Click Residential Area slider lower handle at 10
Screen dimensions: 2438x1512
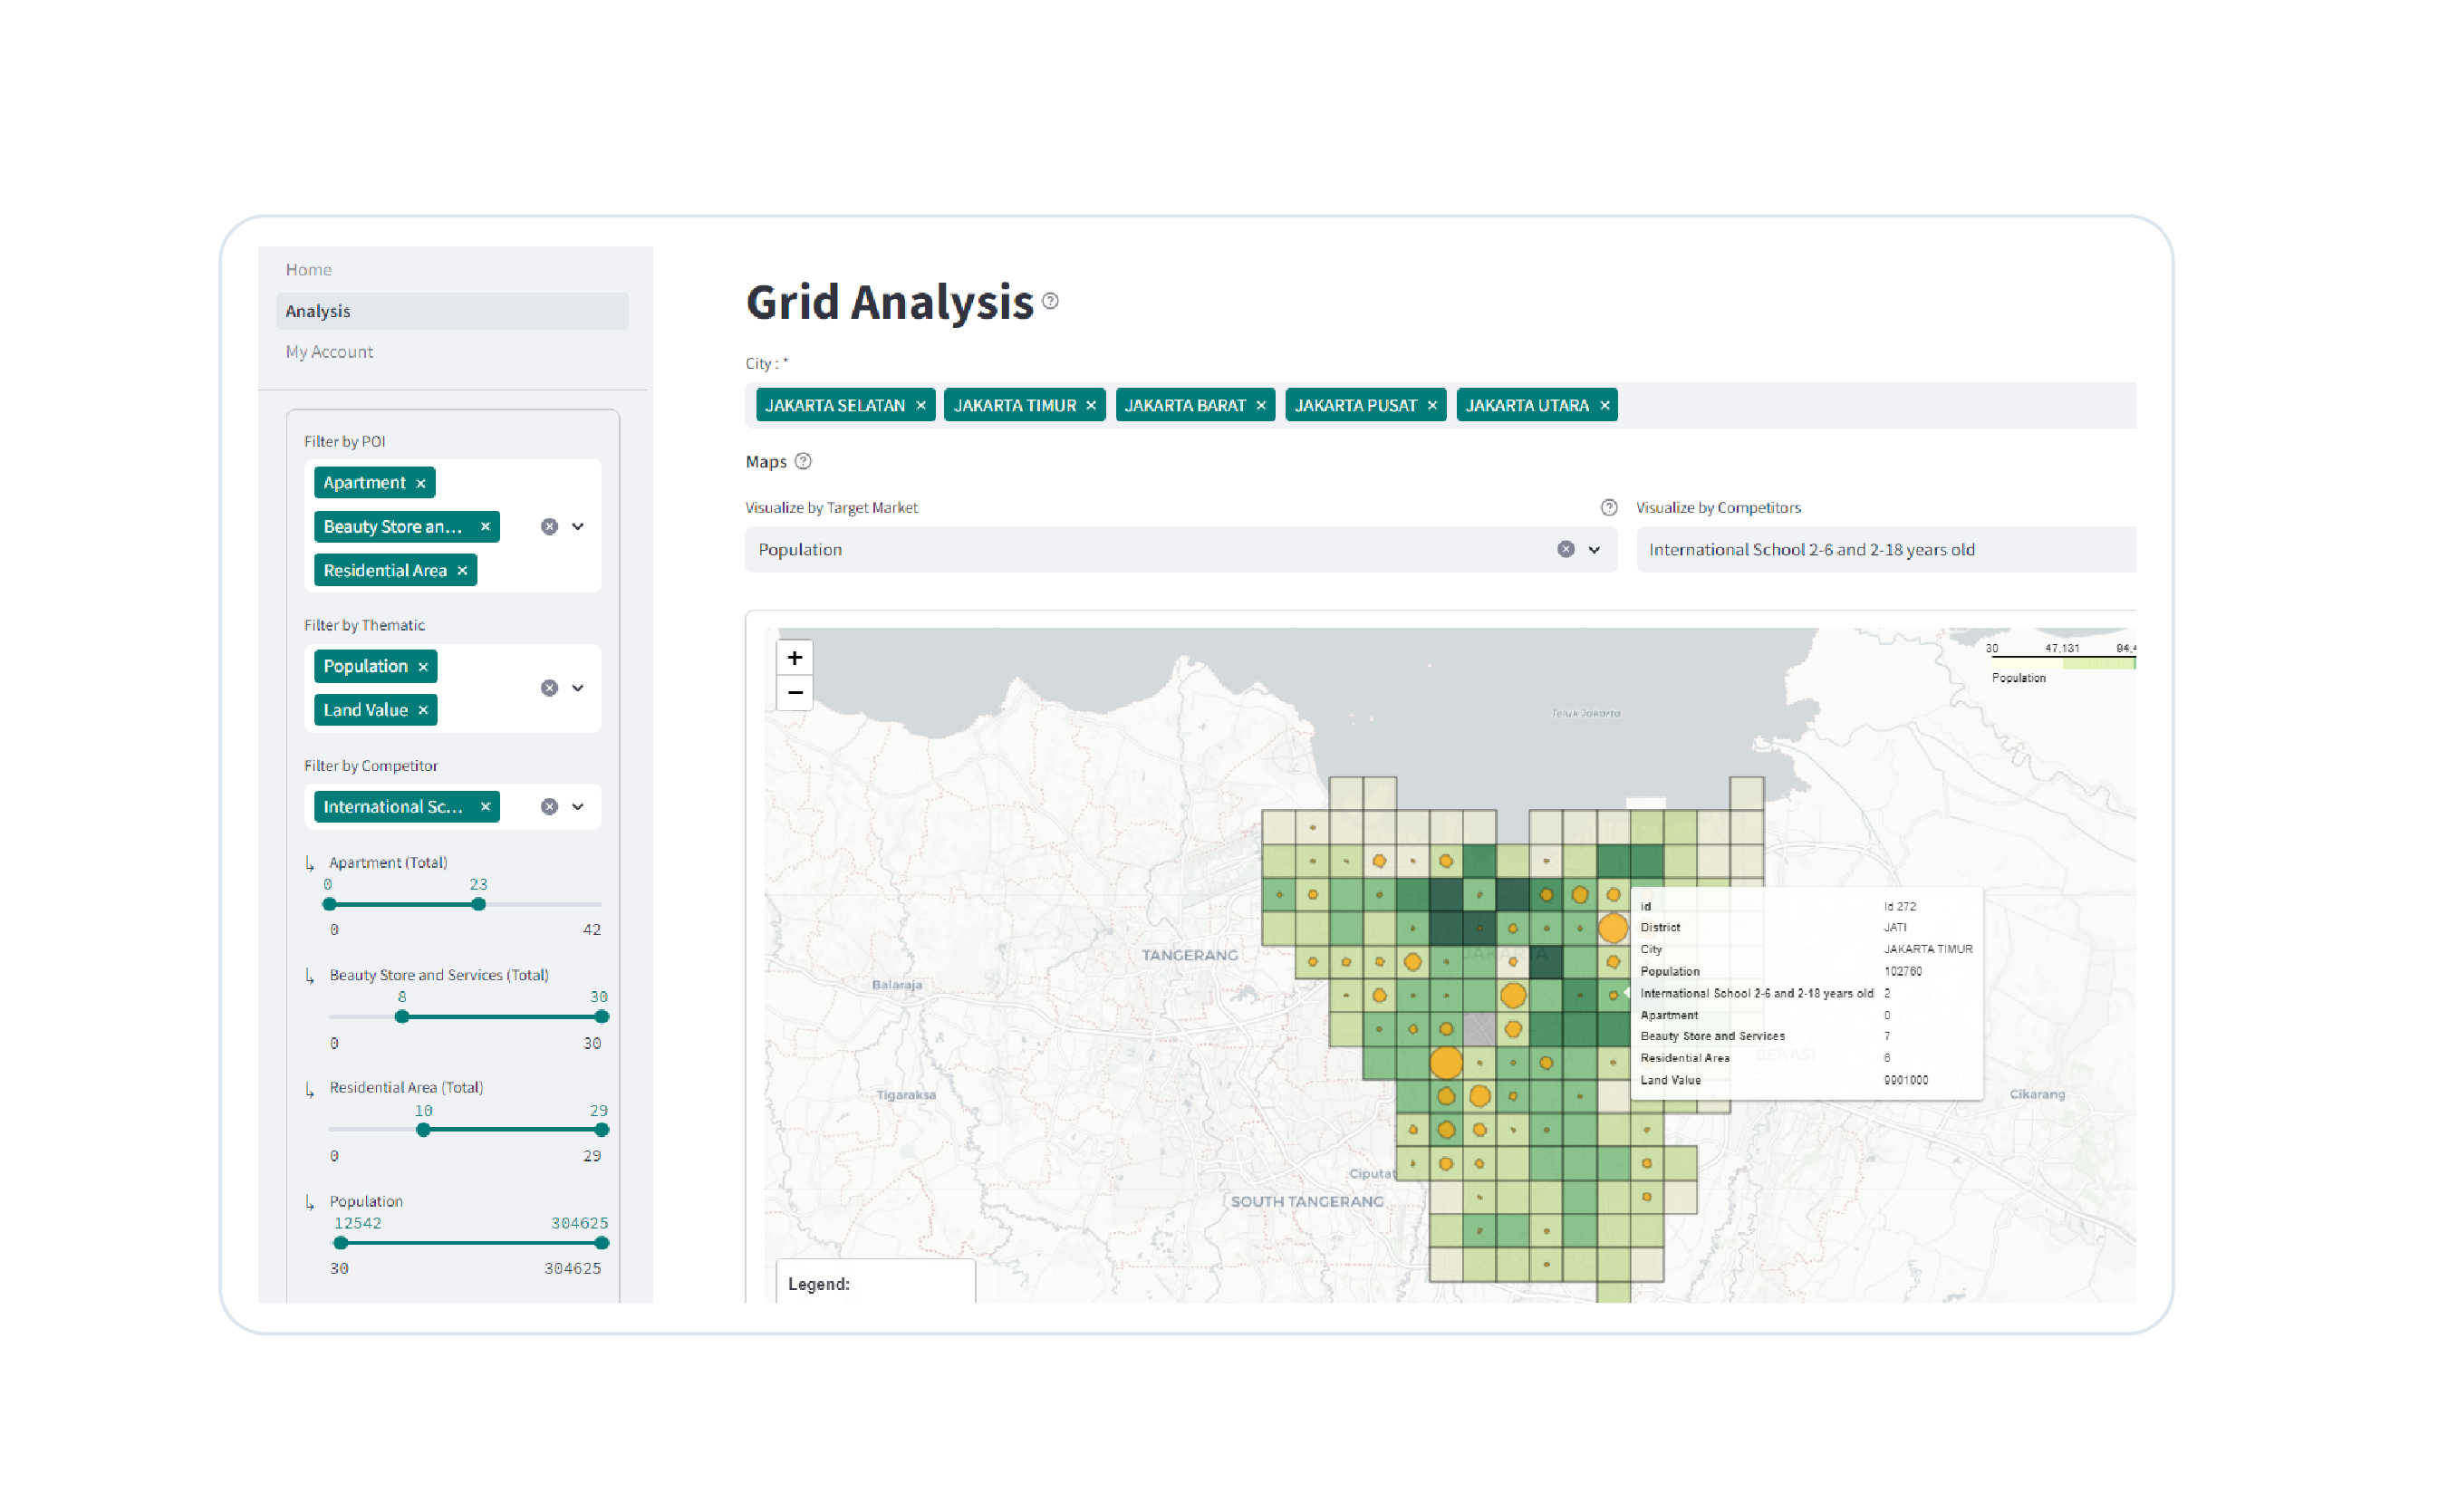423,1130
